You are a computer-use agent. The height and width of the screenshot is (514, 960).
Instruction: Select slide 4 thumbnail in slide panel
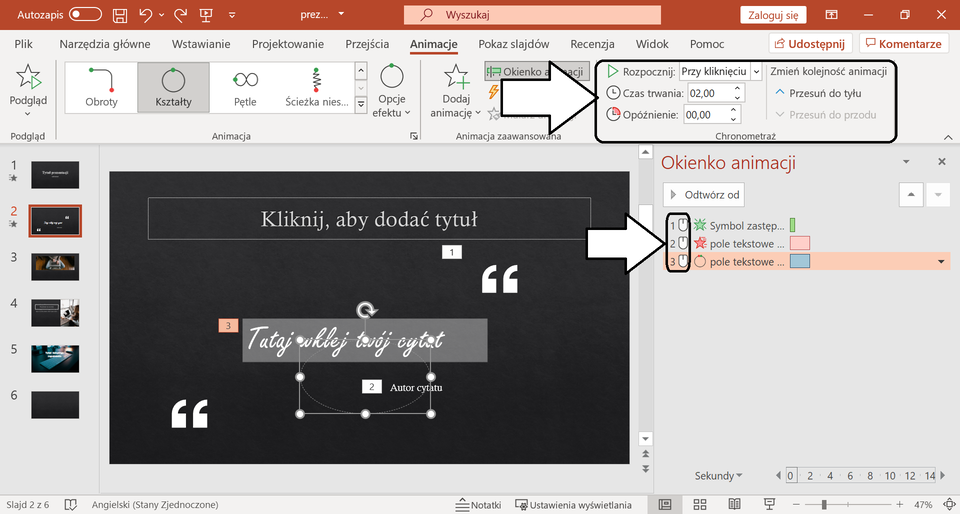click(x=55, y=312)
